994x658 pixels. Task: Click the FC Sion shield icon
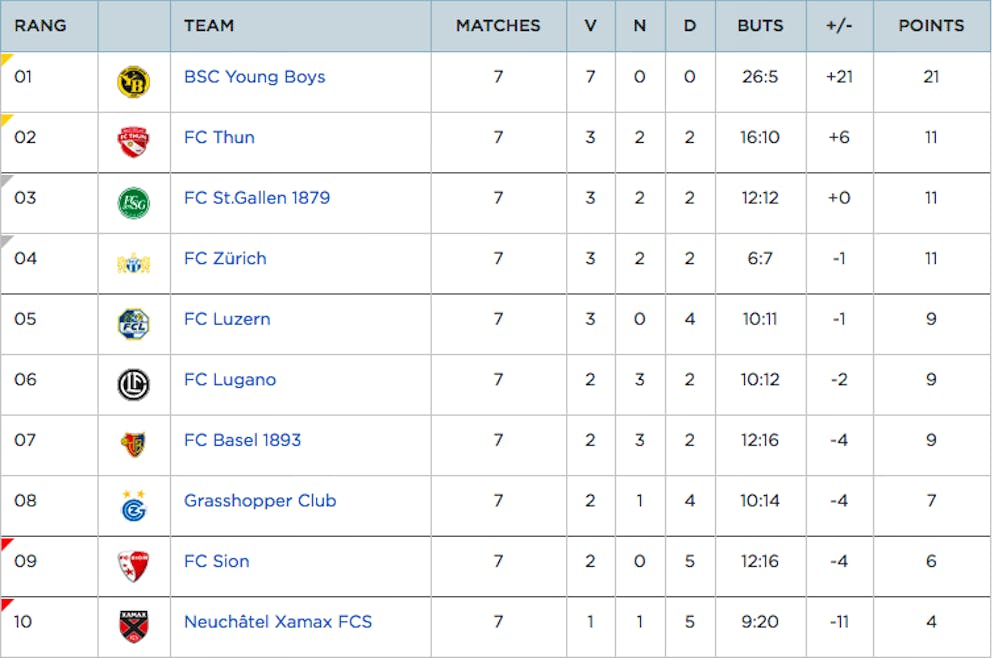[x=134, y=566]
